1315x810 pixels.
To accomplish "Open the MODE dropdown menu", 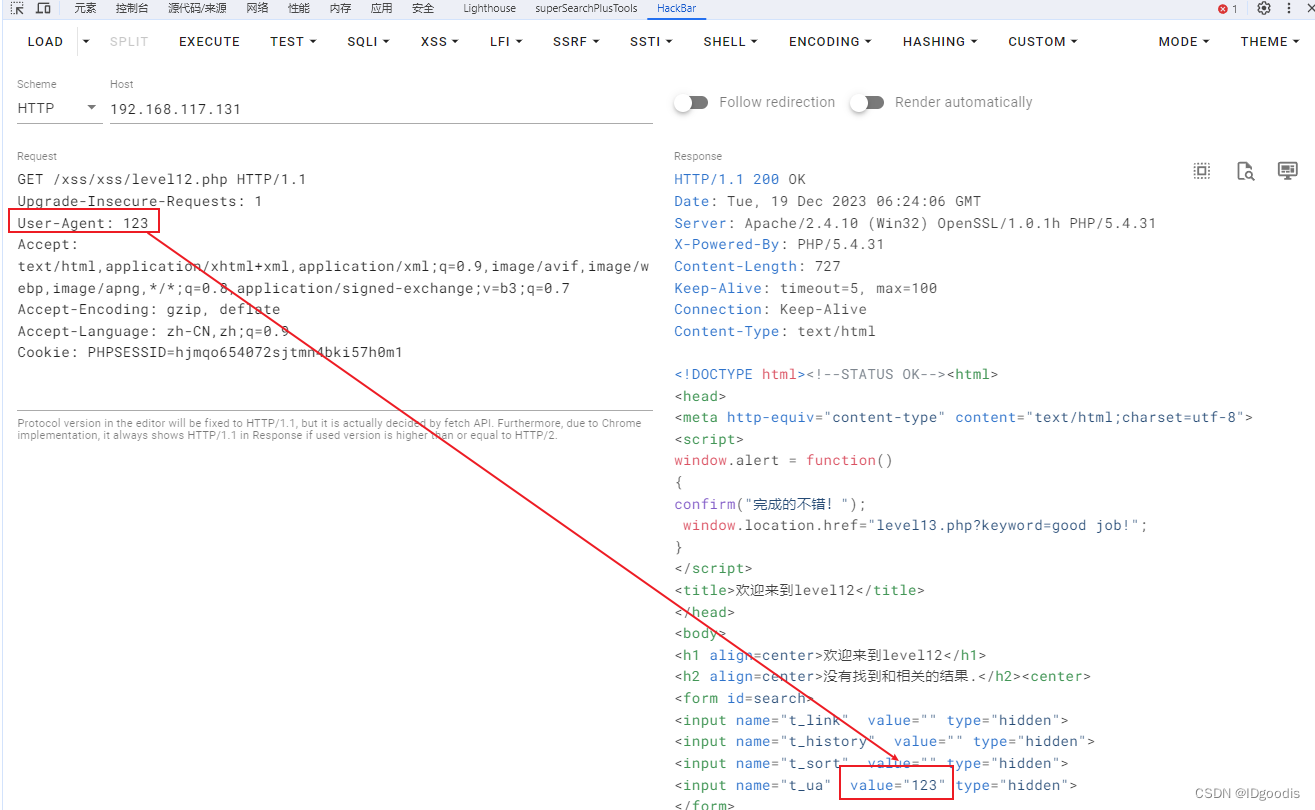I will (1184, 42).
